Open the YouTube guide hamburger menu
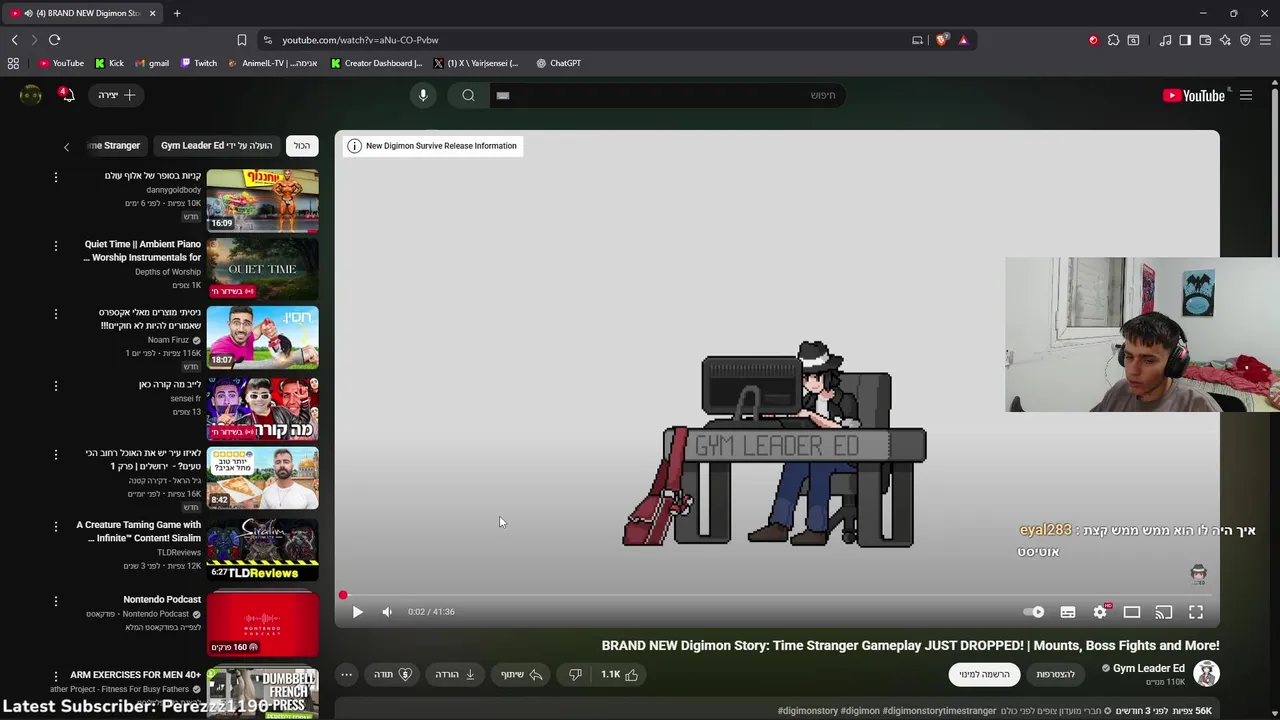This screenshot has height=720, width=1280. point(1246,95)
